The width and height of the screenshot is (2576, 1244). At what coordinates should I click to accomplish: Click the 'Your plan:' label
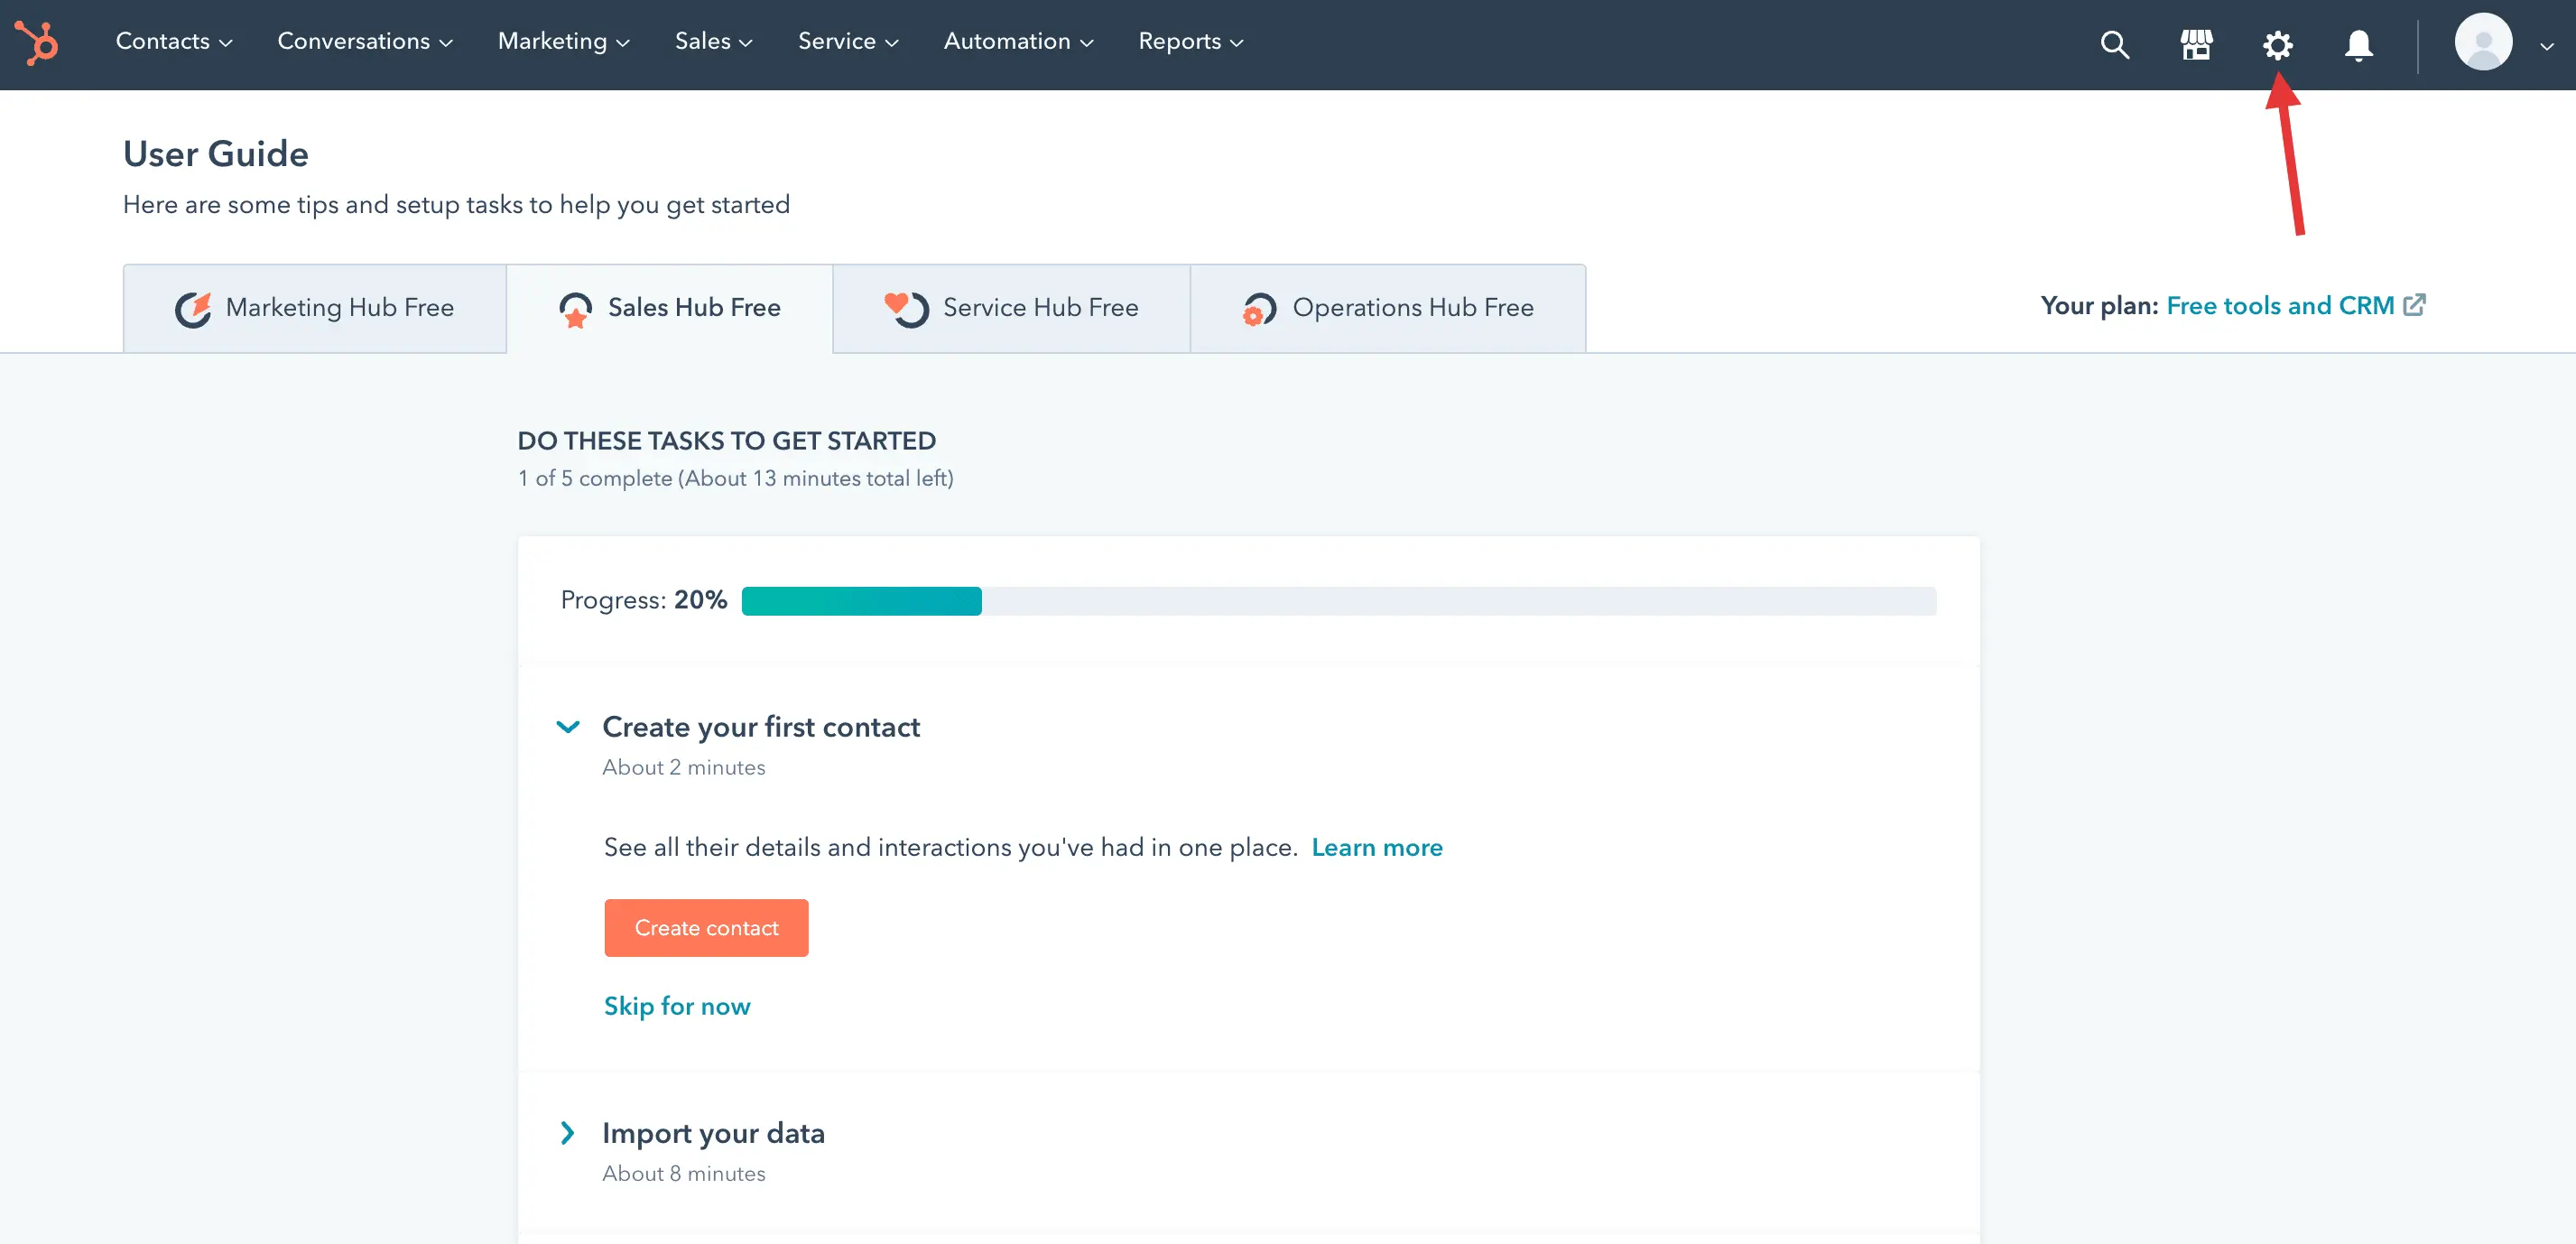(2100, 305)
